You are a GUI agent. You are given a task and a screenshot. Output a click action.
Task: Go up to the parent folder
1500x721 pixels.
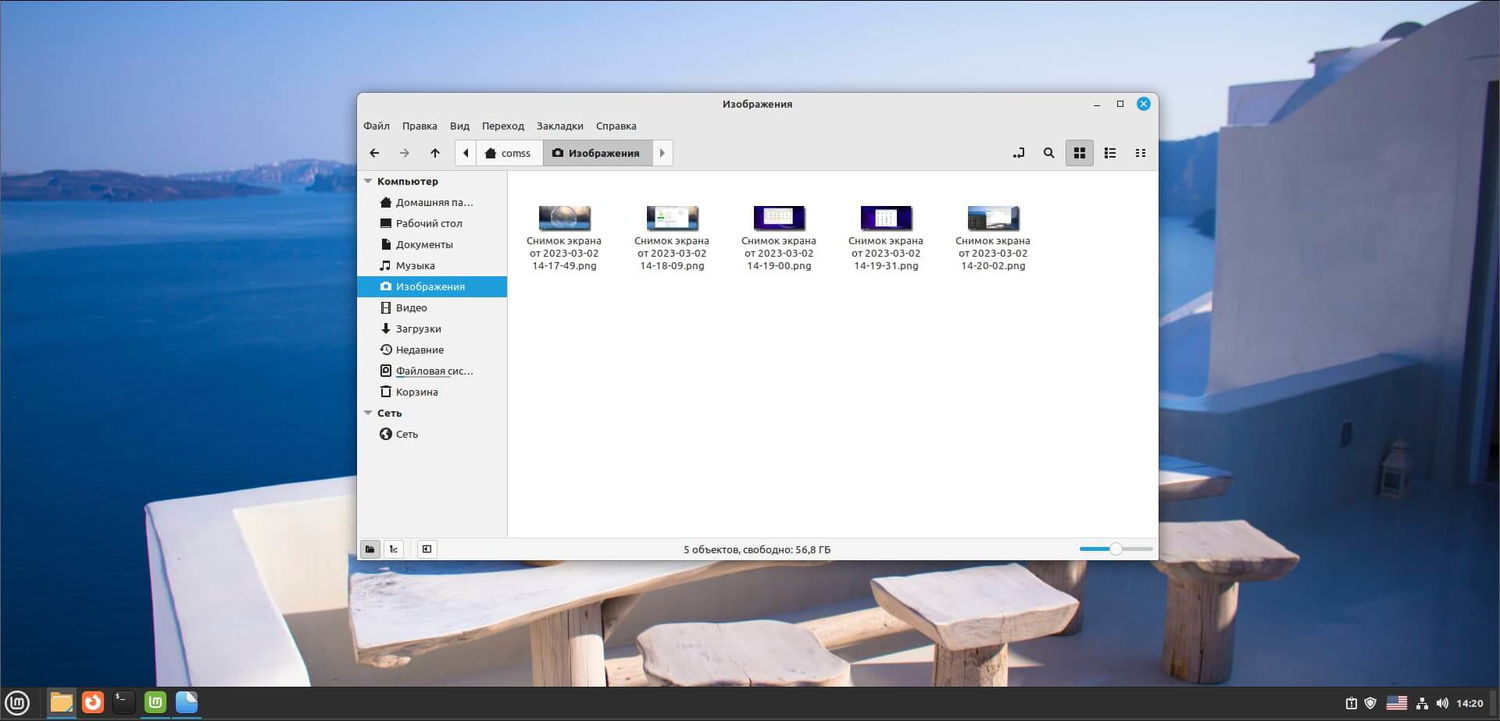tap(435, 153)
